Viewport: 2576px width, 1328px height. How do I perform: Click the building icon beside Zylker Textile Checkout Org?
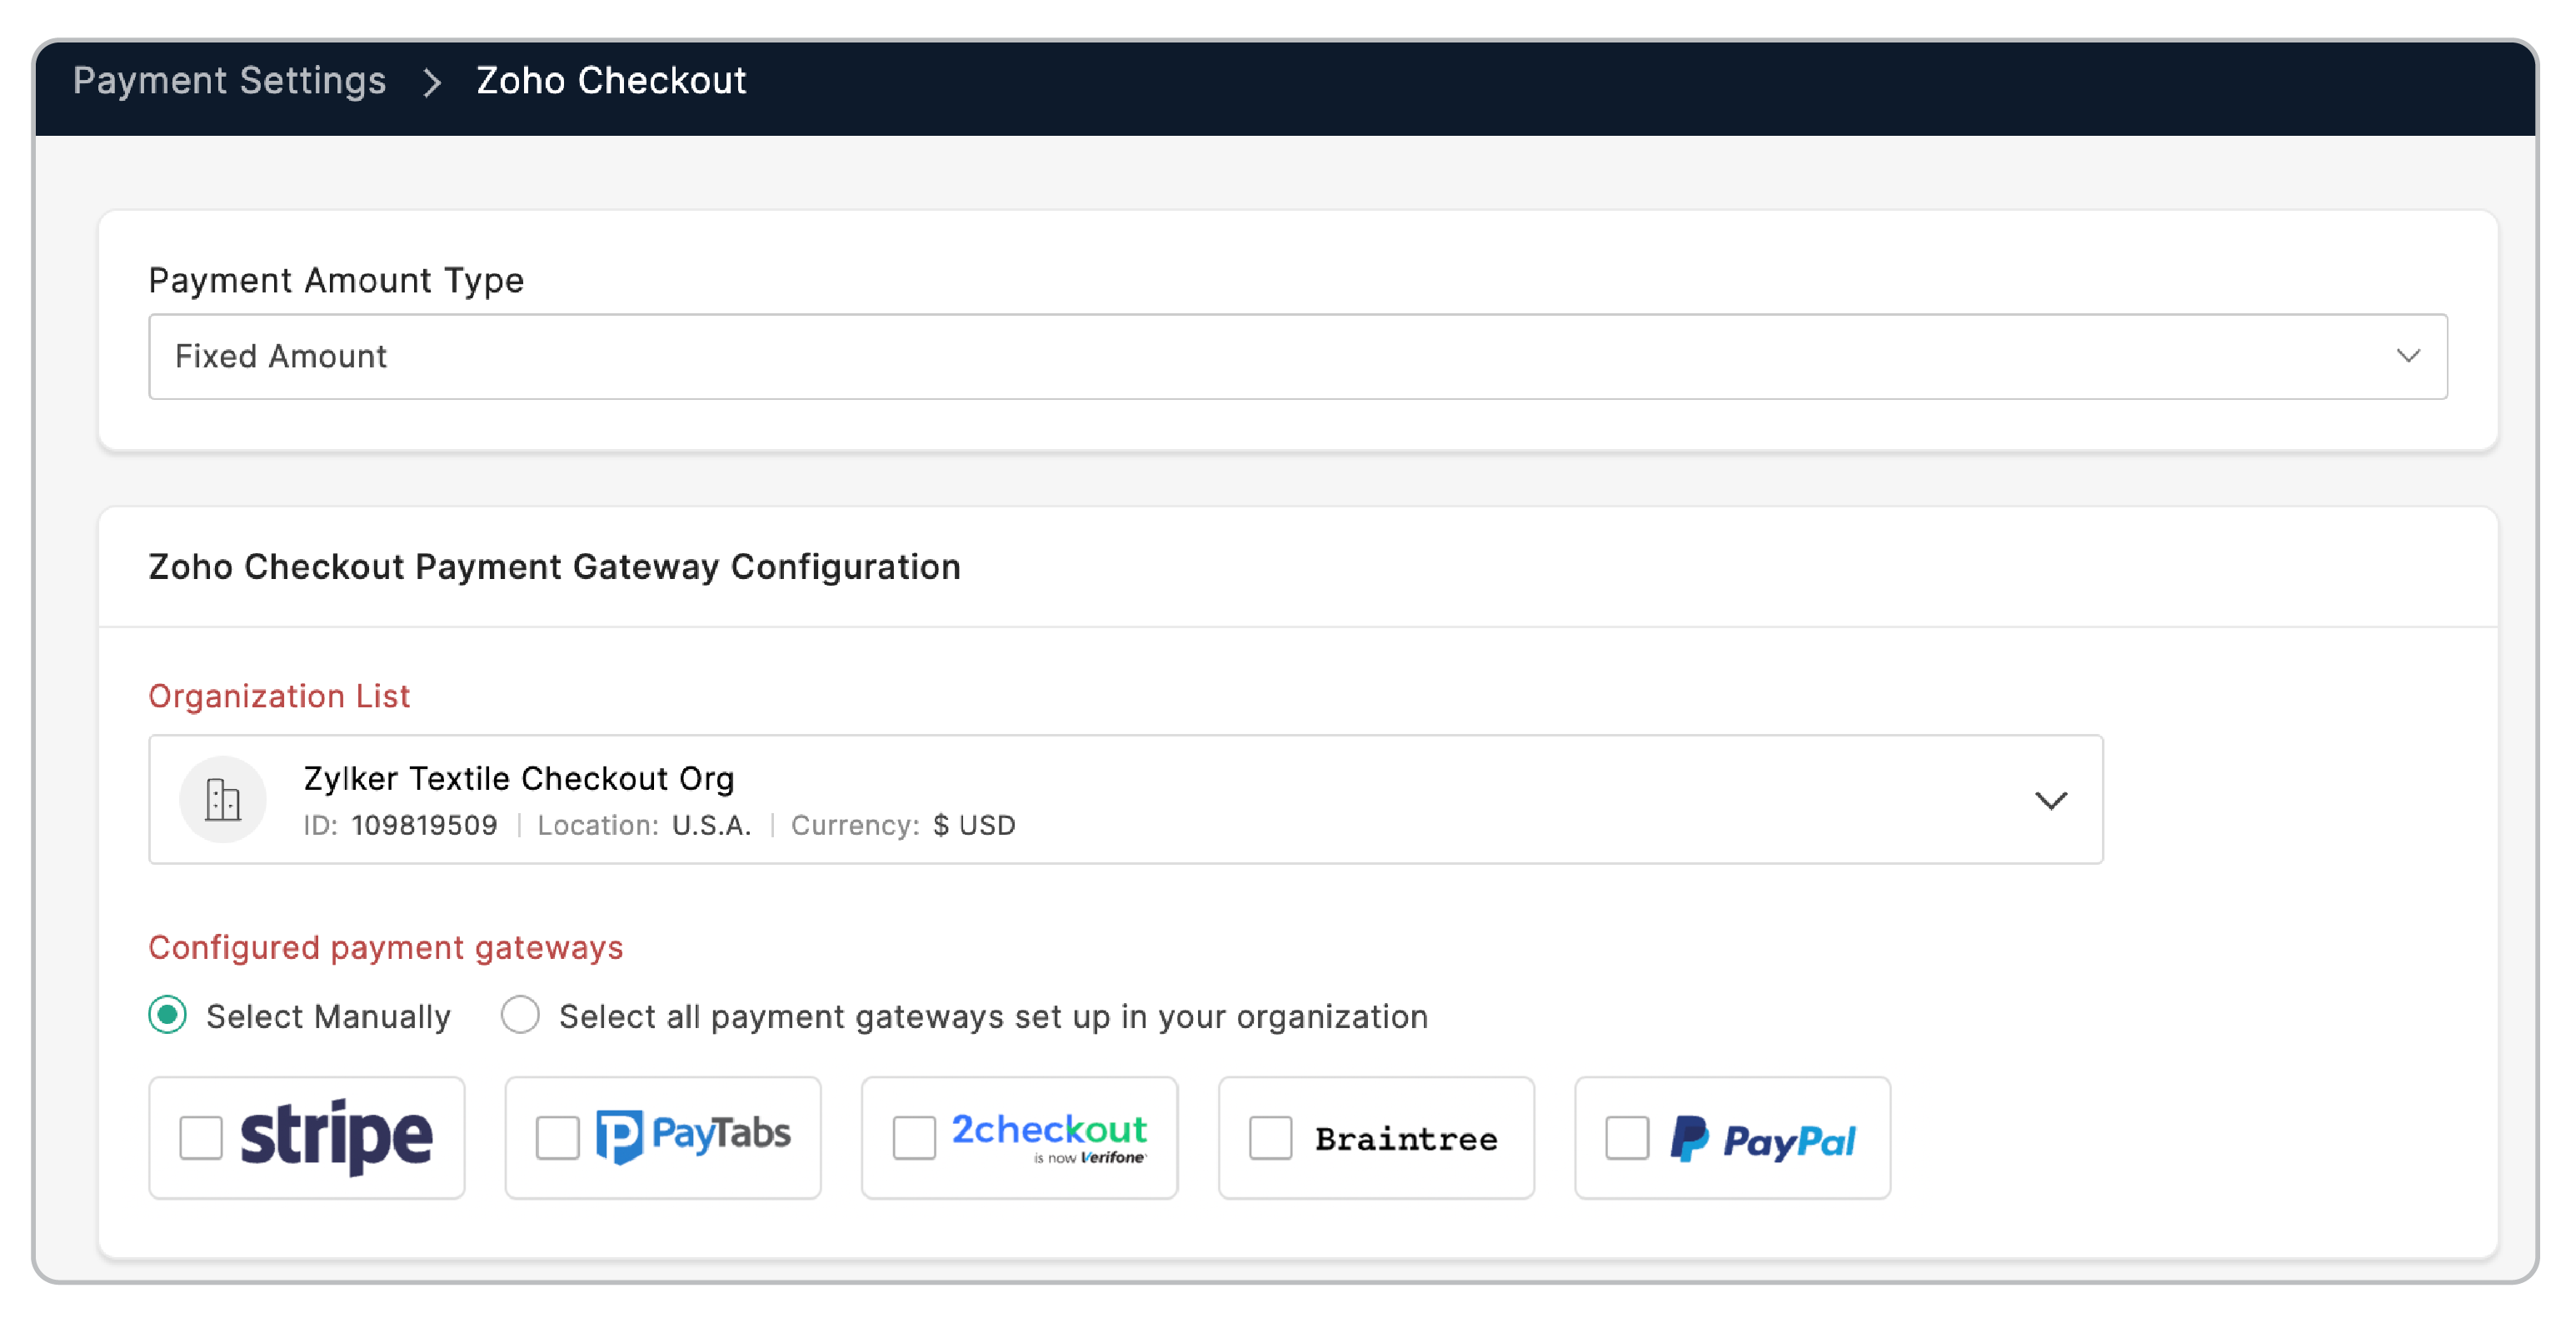click(223, 799)
